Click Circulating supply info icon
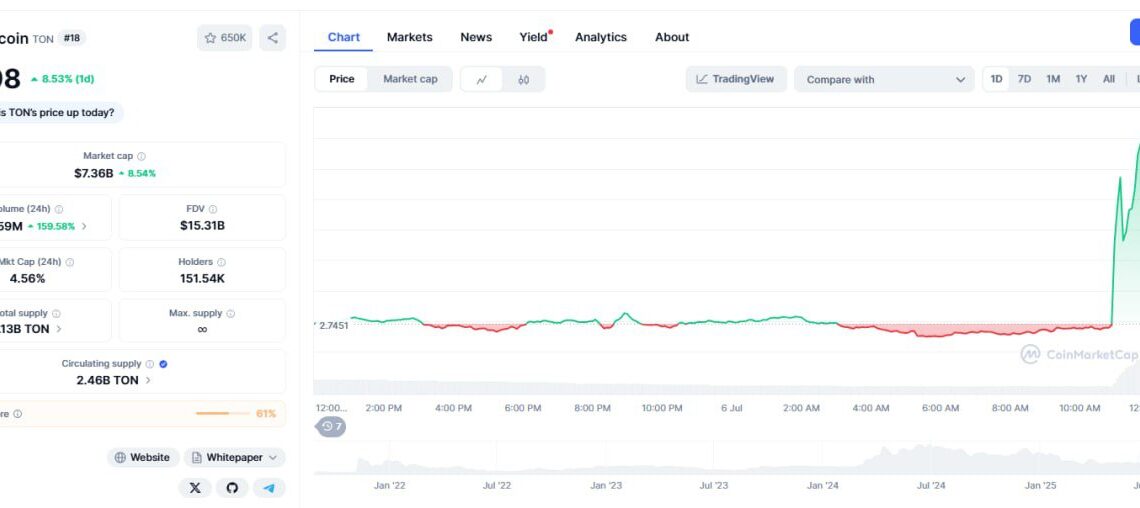 (x=150, y=364)
